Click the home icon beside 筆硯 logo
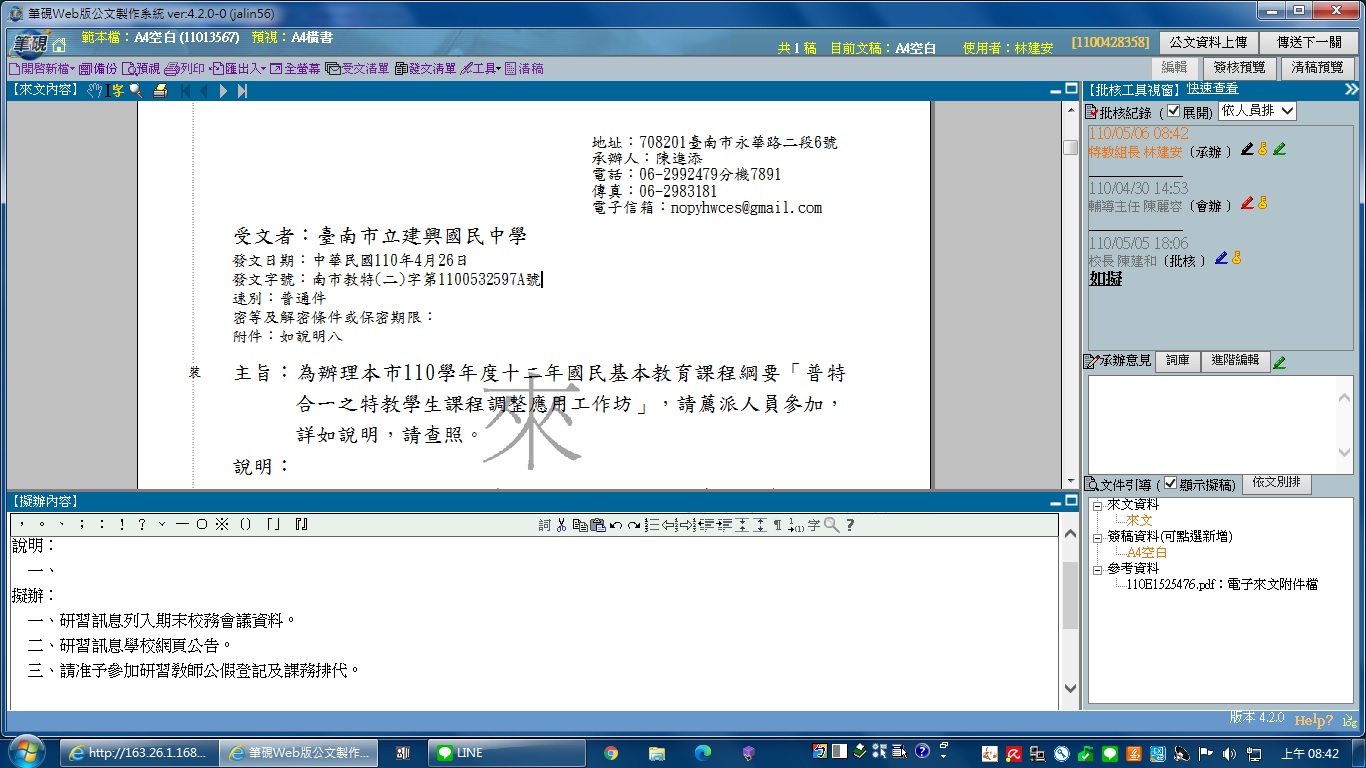 click(x=59, y=44)
